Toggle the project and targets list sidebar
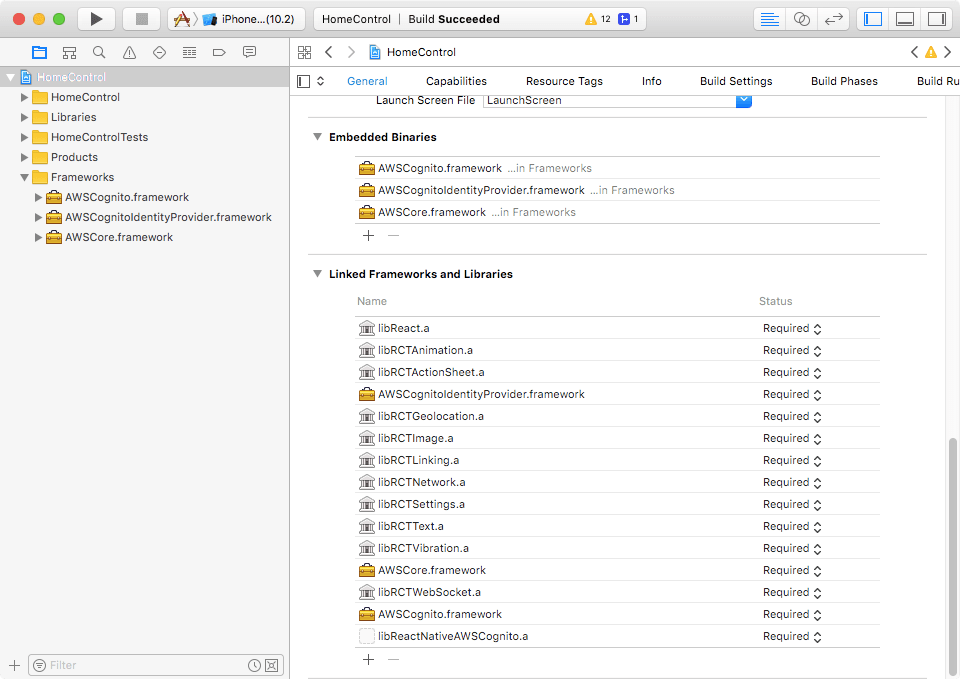This screenshot has width=960, height=679. pyautogui.click(x=303, y=81)
